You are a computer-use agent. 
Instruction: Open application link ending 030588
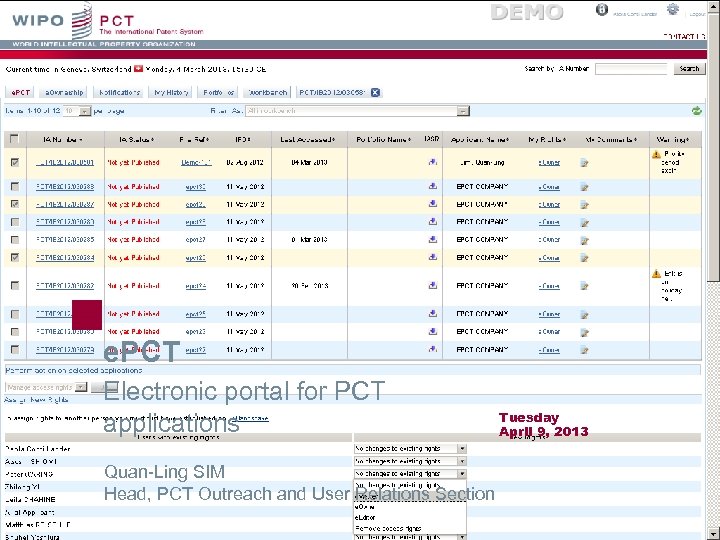click(x=65, y=187)
